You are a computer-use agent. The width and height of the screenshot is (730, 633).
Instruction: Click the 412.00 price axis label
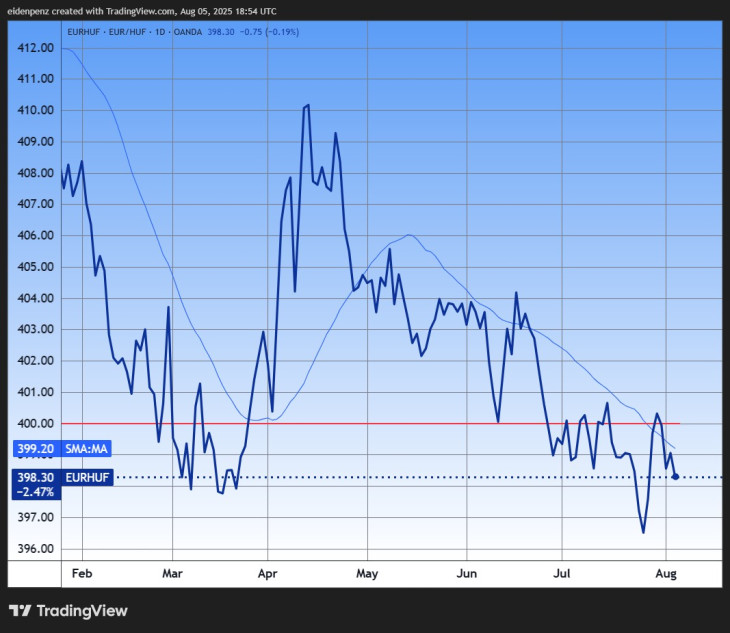[35, 48]
